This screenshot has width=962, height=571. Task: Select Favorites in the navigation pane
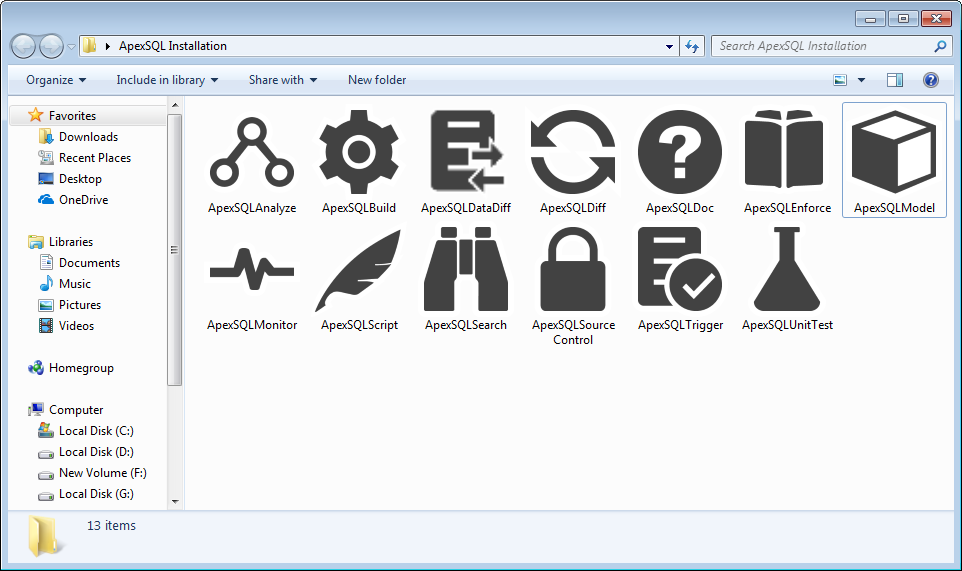point(72,115)
